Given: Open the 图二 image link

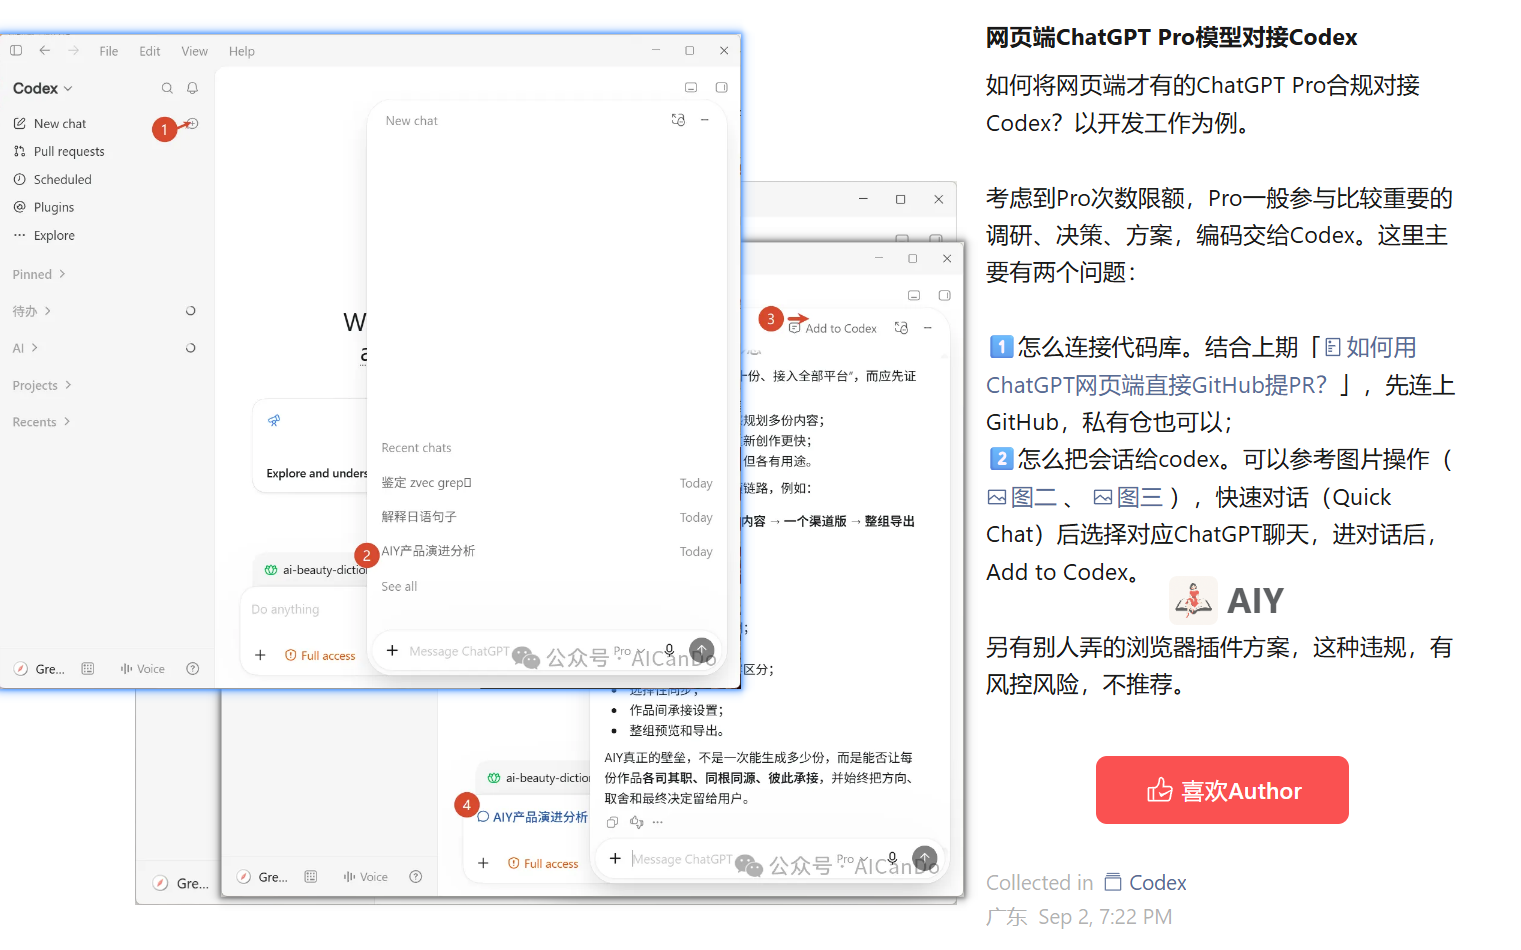Looking at the screenshot, I should click(1022, 497).
